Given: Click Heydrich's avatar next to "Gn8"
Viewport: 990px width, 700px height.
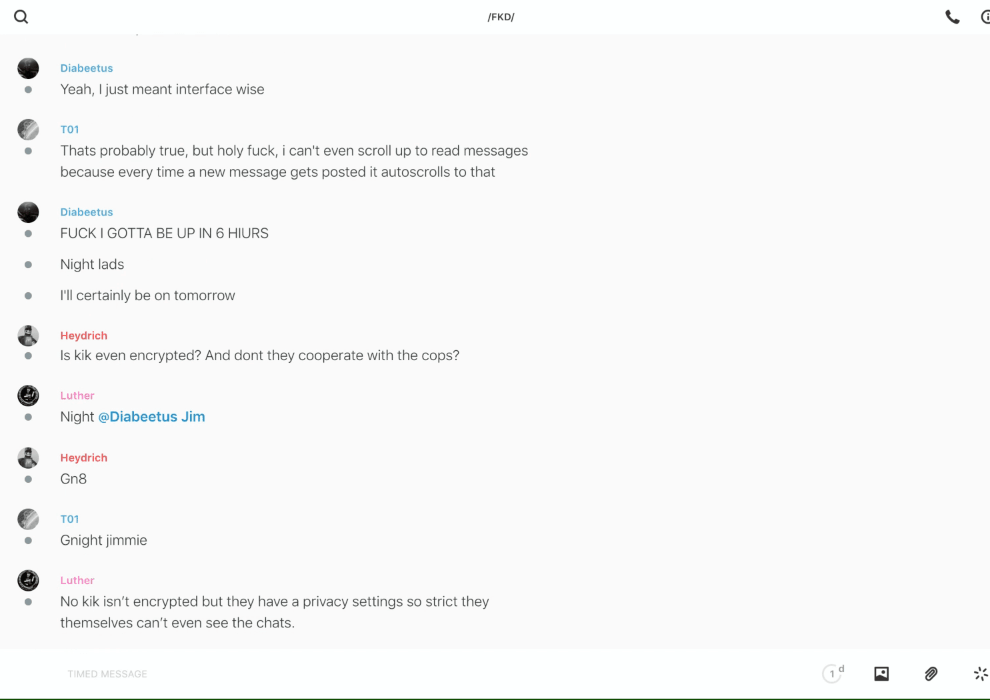Looking at the screenshot, I should click(28, 458).
